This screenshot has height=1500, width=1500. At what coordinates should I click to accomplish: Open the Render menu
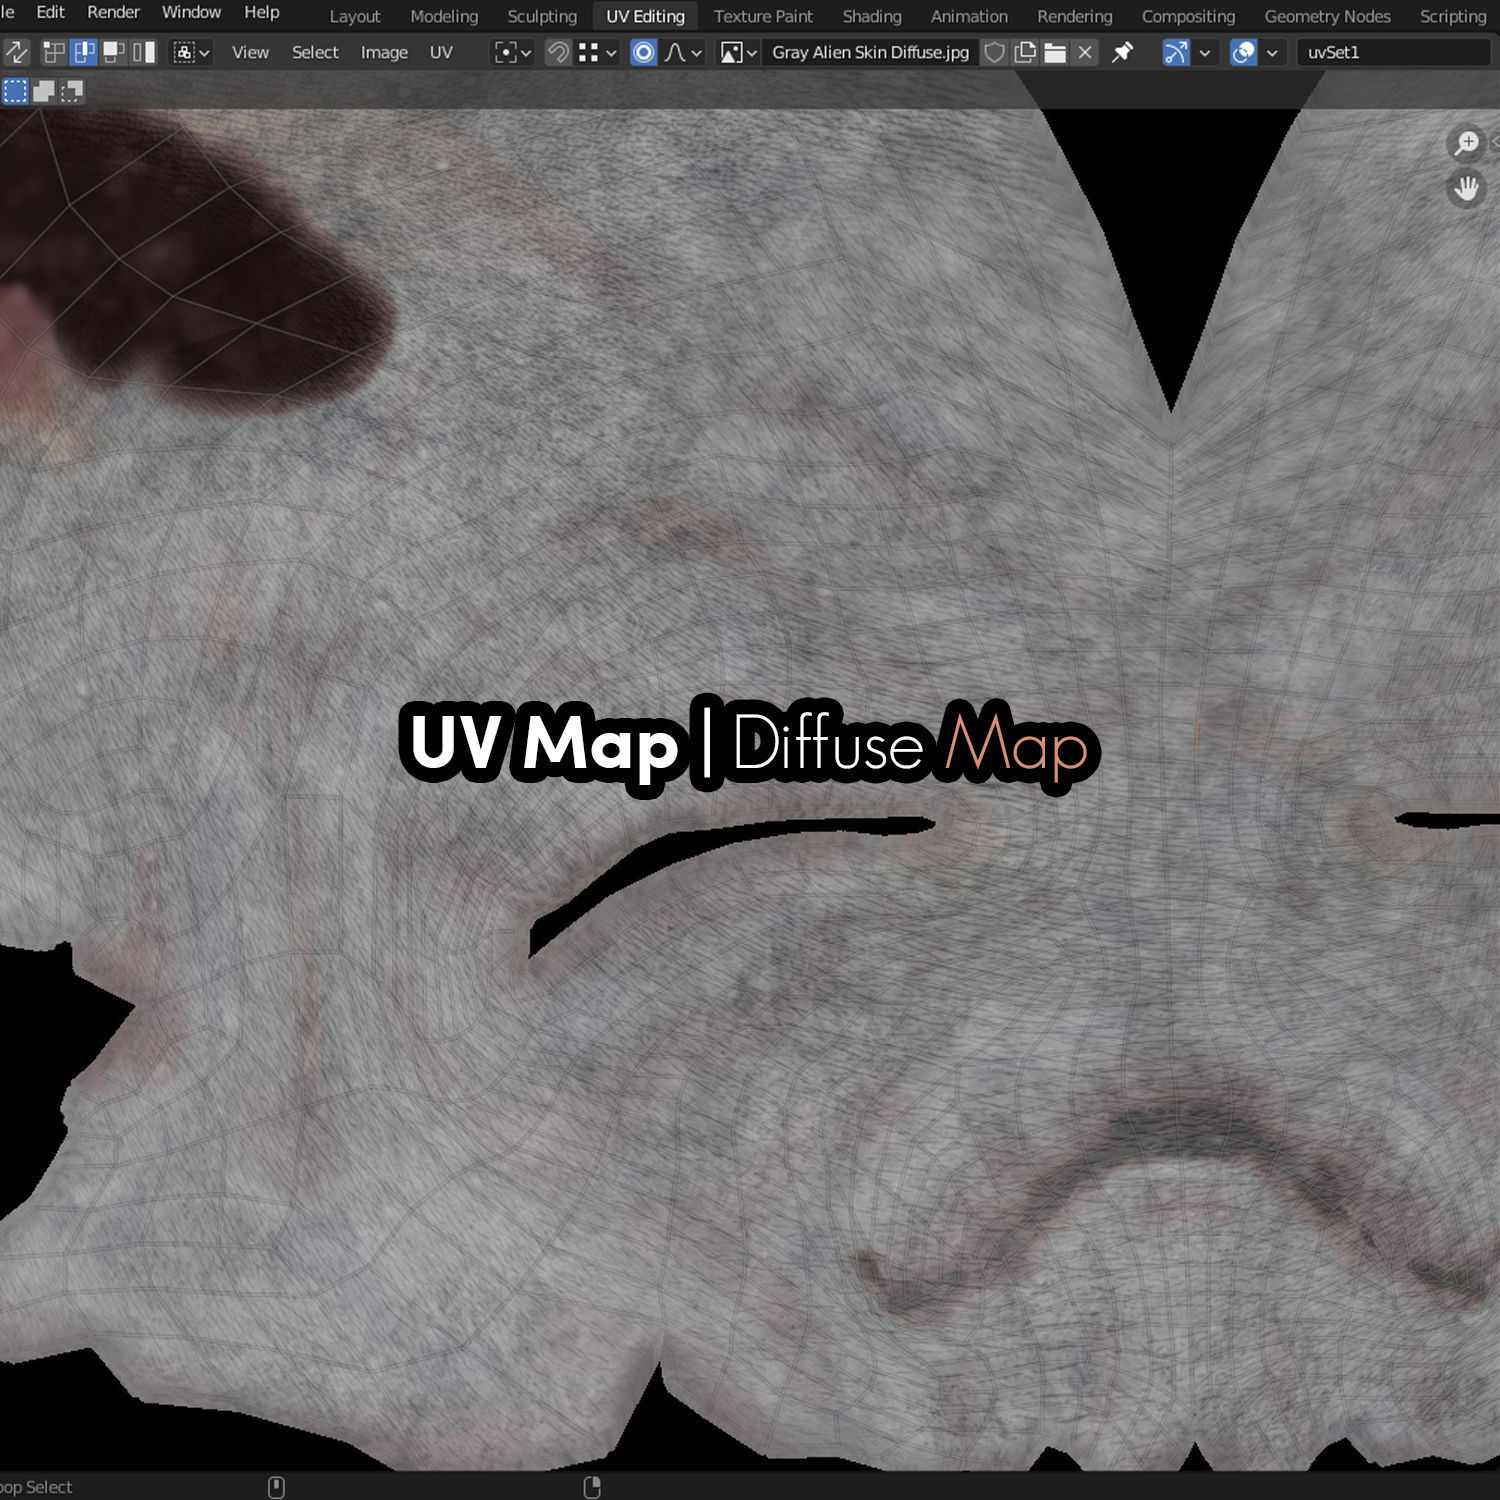[x=113, y=12]
